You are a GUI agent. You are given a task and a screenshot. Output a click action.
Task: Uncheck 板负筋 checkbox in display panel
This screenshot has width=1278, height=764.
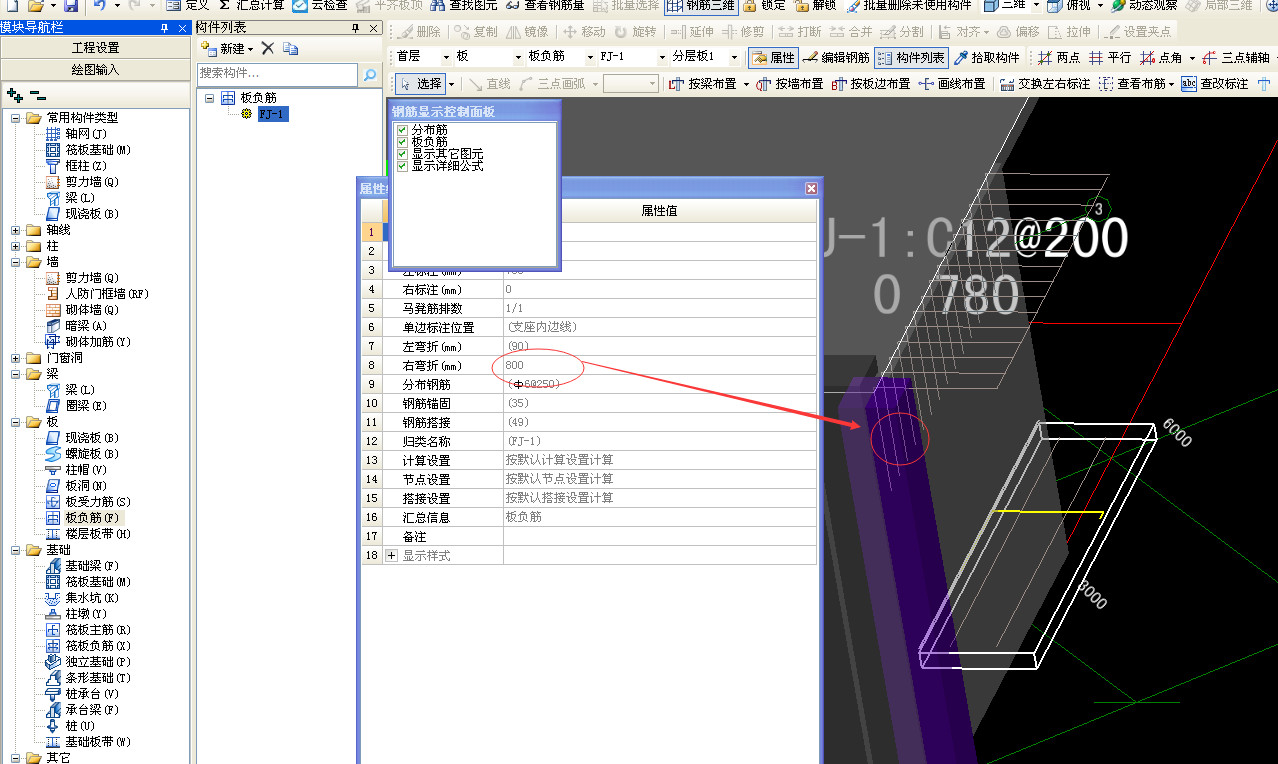coord(402,142)
